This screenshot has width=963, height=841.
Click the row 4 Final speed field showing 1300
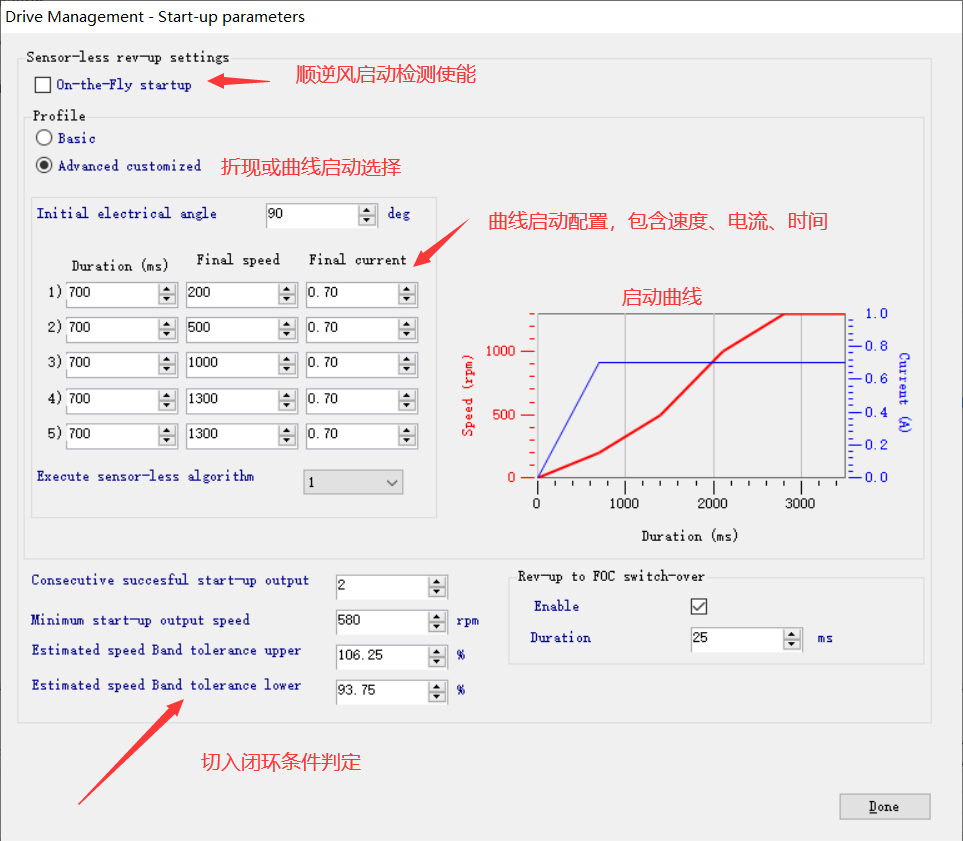click(232, 399)
